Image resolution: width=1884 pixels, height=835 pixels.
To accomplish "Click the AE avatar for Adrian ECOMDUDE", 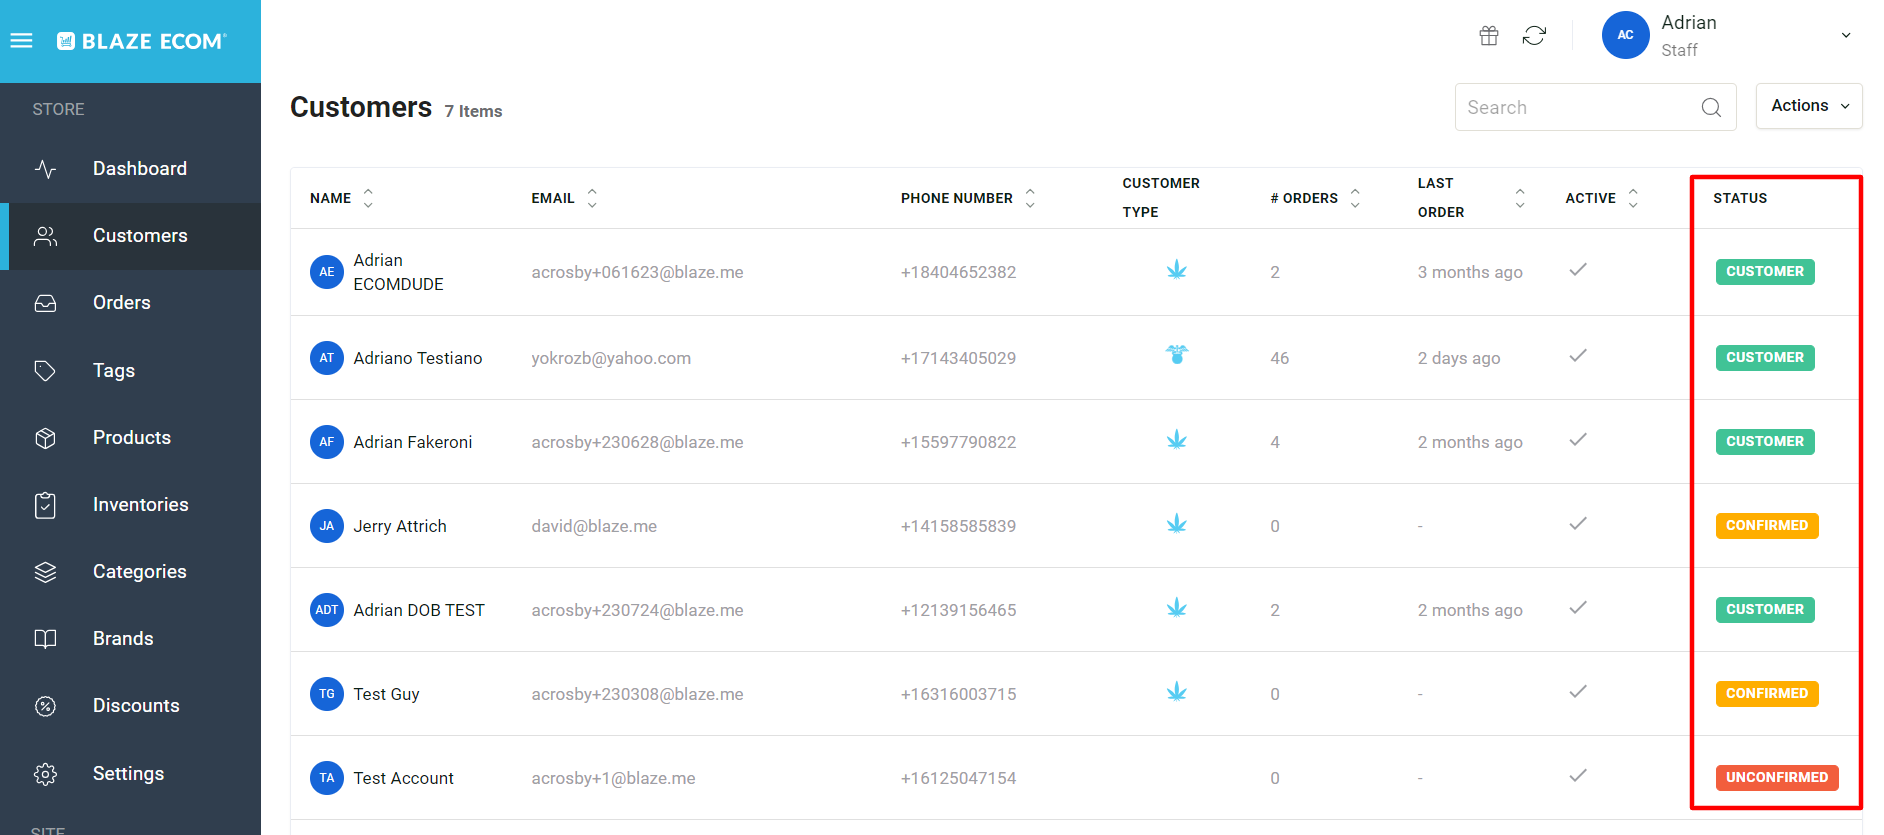I will [x=327, y=272].
